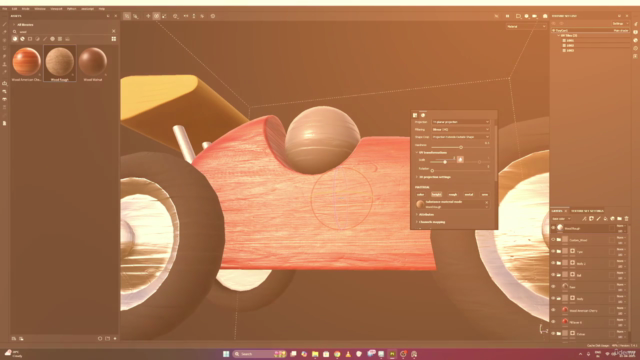Toggle the height material channel
Screen dimensions: 640x360
tap(436, 195)
